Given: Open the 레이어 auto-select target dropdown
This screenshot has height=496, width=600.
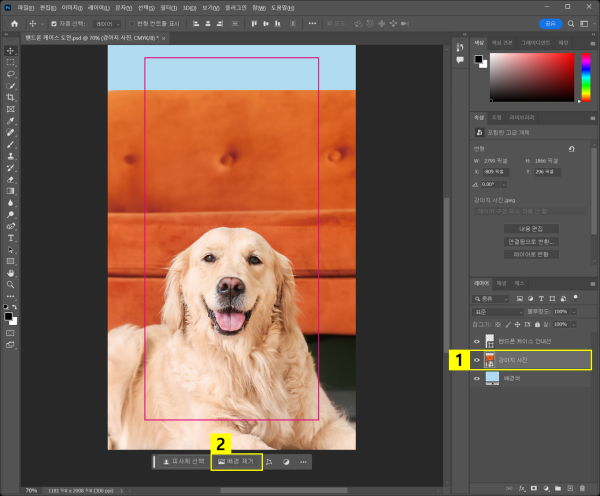Looking at the screenshot, I should point(107,22).
